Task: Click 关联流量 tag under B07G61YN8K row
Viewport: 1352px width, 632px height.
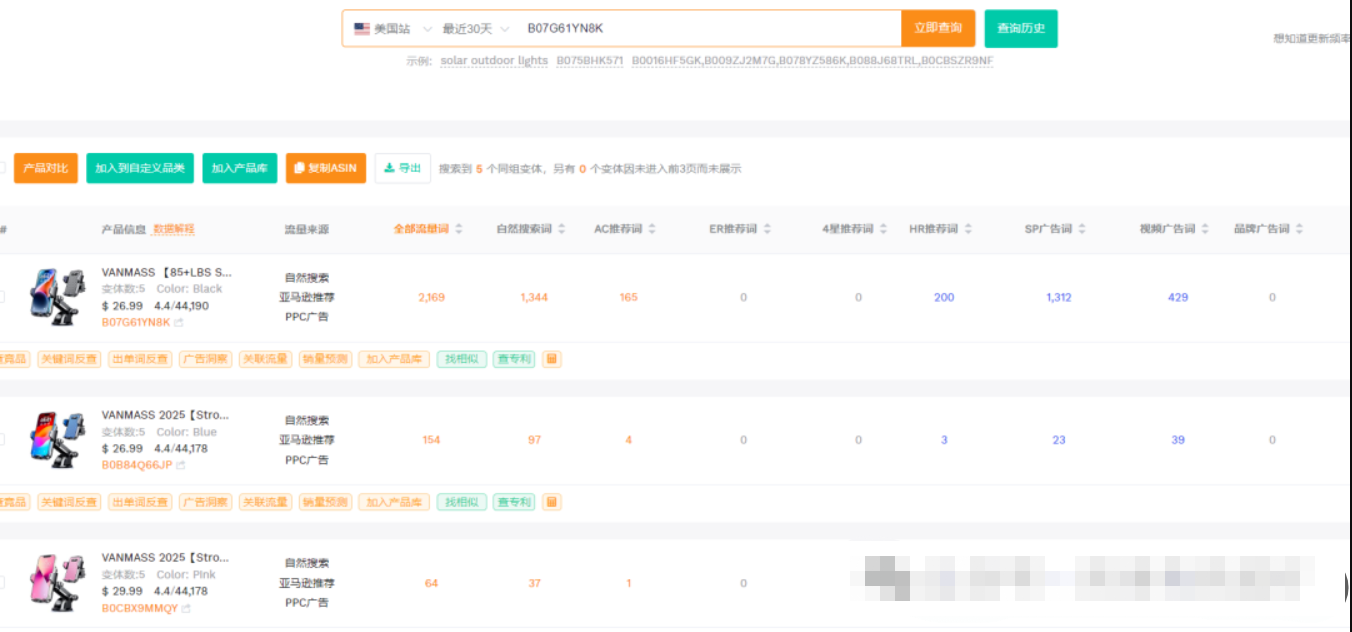Action: 265,359
